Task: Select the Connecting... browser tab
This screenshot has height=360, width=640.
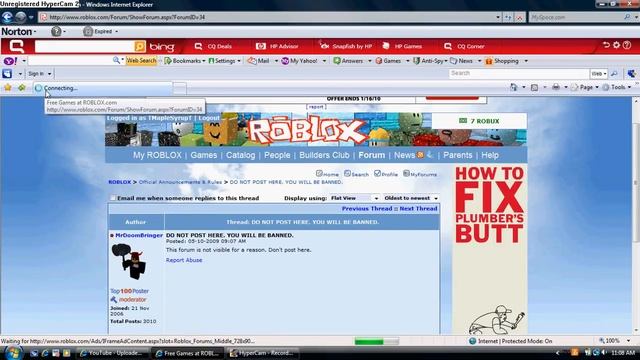Action: tap(103, 88)
